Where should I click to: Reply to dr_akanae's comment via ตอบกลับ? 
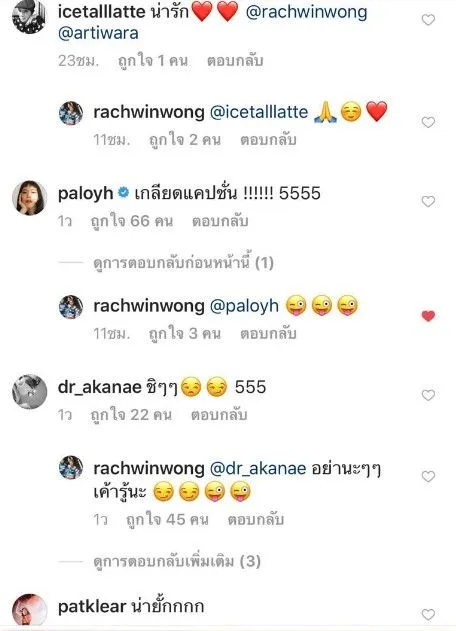coord(219,415)
